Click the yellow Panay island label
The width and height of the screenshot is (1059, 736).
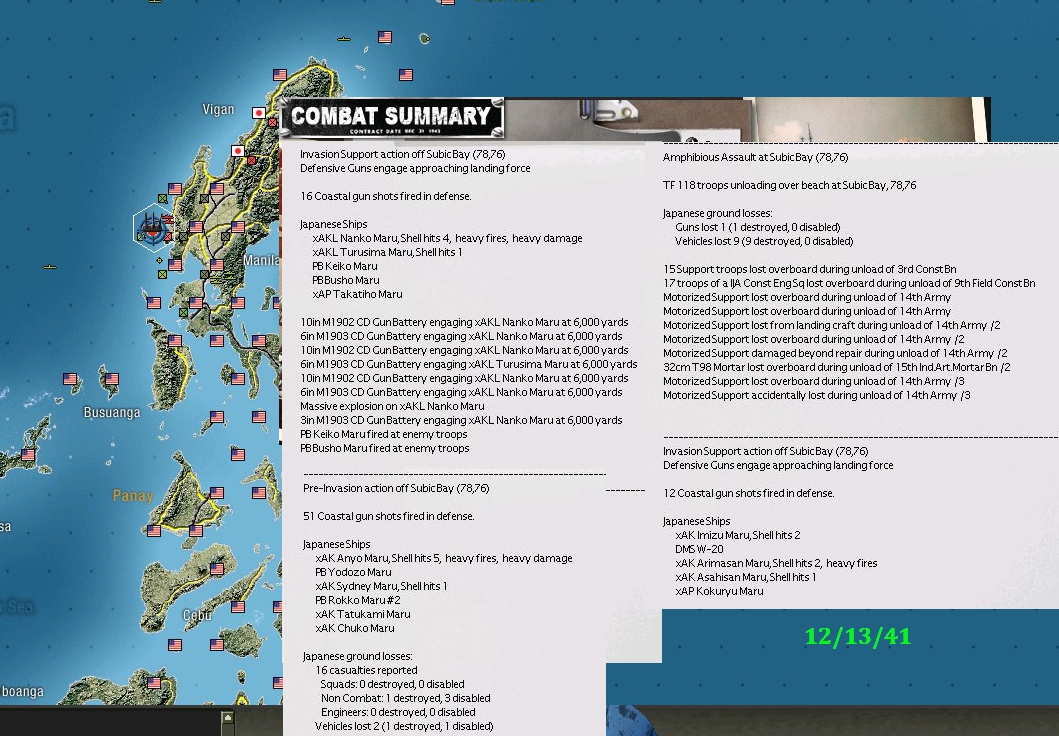click(132, 496)
